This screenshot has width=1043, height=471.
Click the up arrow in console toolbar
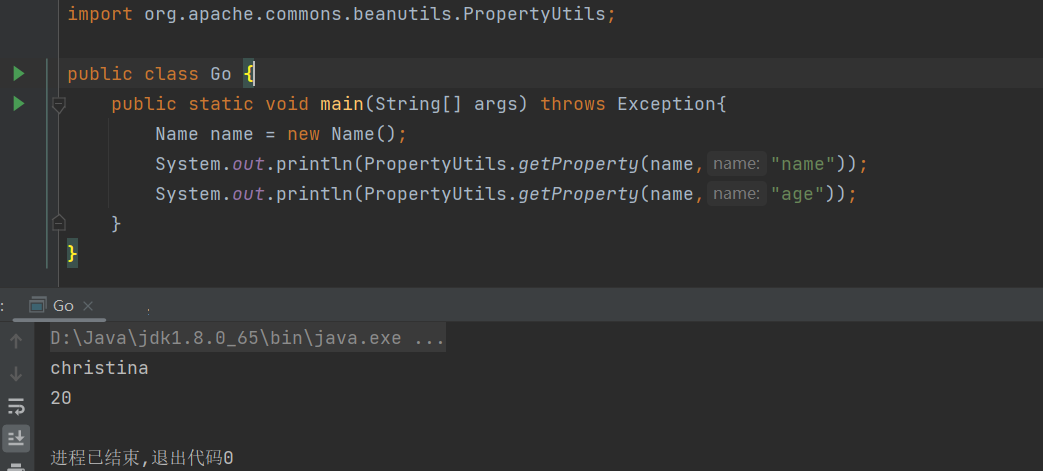16,342
